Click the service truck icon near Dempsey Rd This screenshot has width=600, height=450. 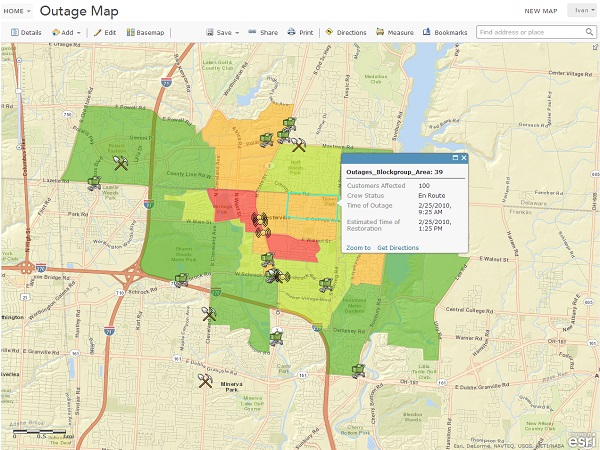pos(276,336)
